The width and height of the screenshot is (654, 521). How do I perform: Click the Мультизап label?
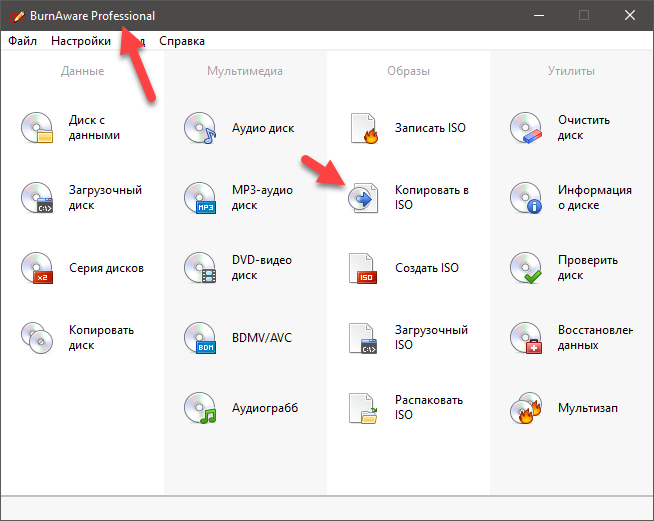[588, 408]
